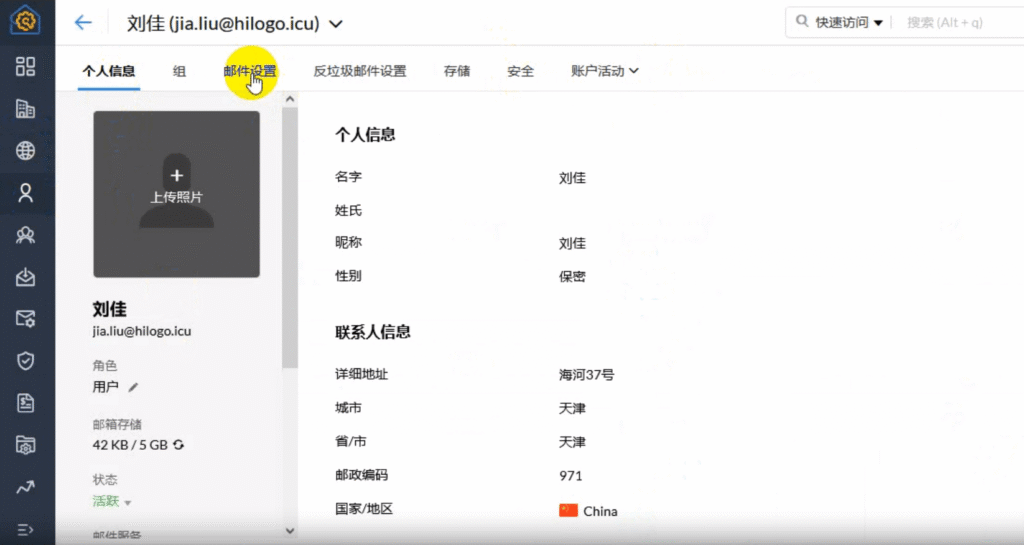Open the Organization building icon
The width and height of the screenshot is (1024, 545).
(x=26, y=108)
